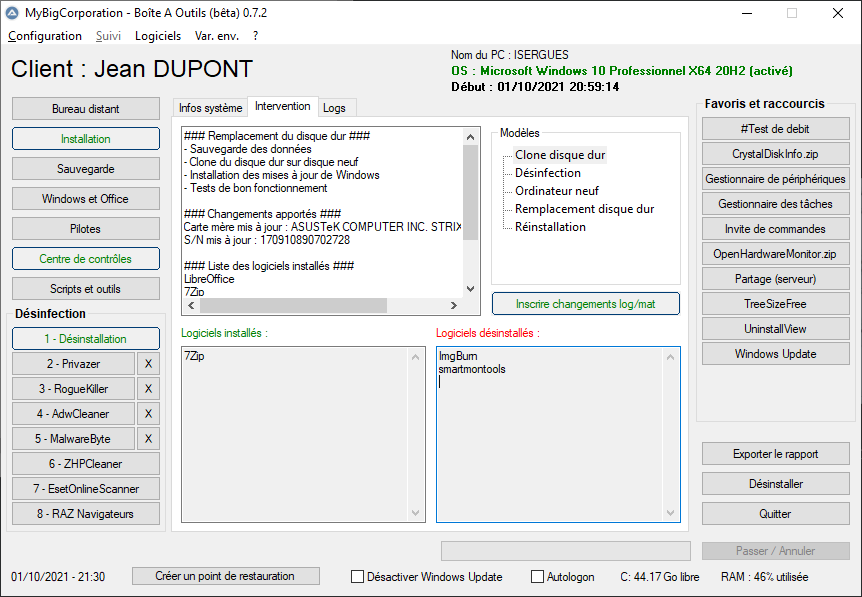Select the Intervention tab
This screenshot has height=597, width=862.
point(283,106)
